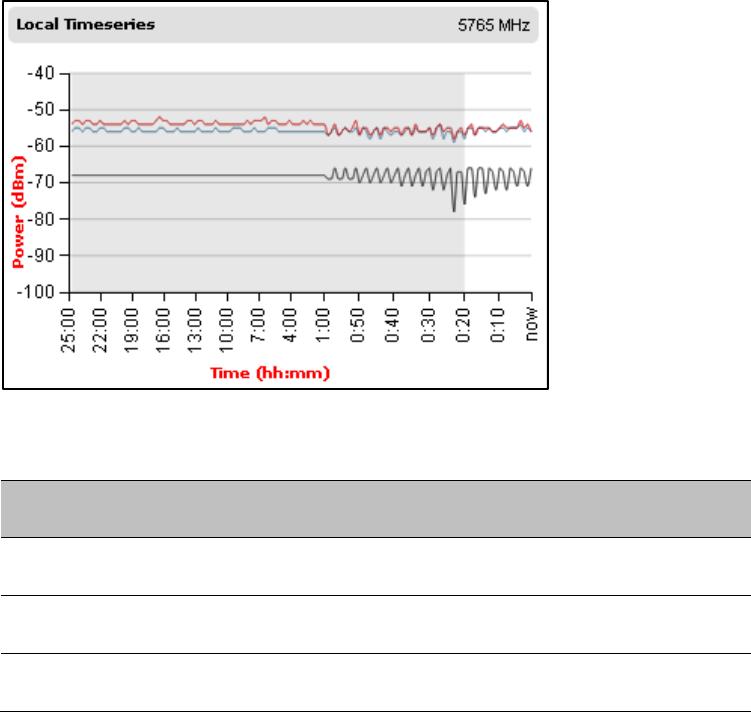
Task: Click the "Power (dBm)" axis label
Action: [x=18, y=212]
